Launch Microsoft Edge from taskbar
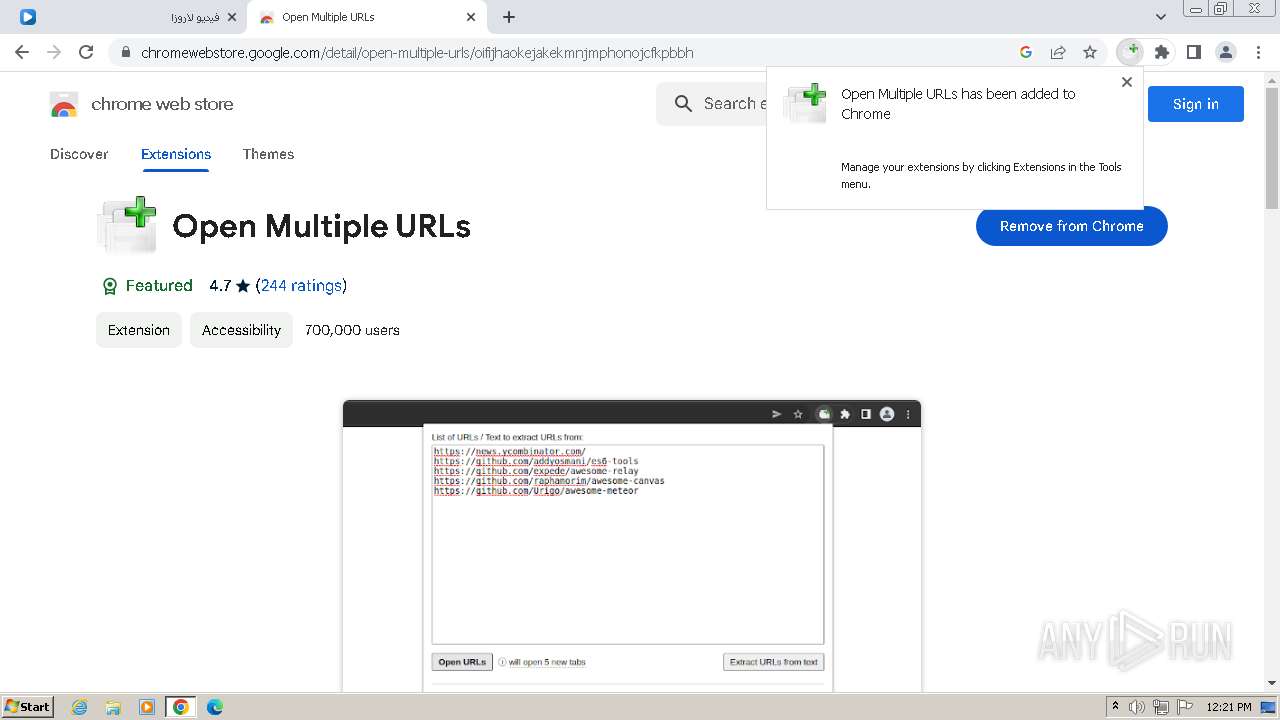This screenshot has height=720, width=1280. point(215,707)
